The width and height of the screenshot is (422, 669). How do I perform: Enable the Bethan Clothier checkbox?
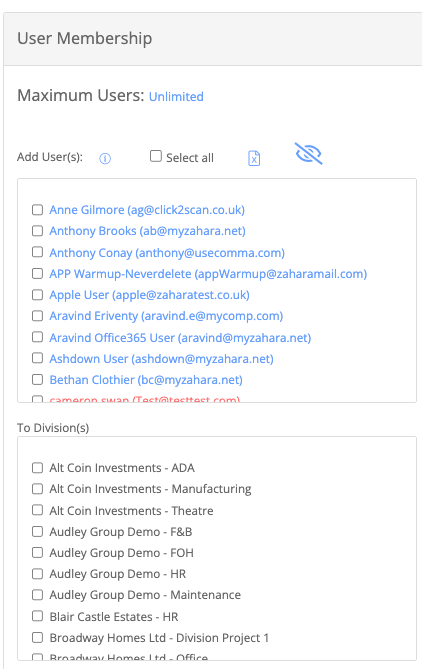click(x=38, y=379)
